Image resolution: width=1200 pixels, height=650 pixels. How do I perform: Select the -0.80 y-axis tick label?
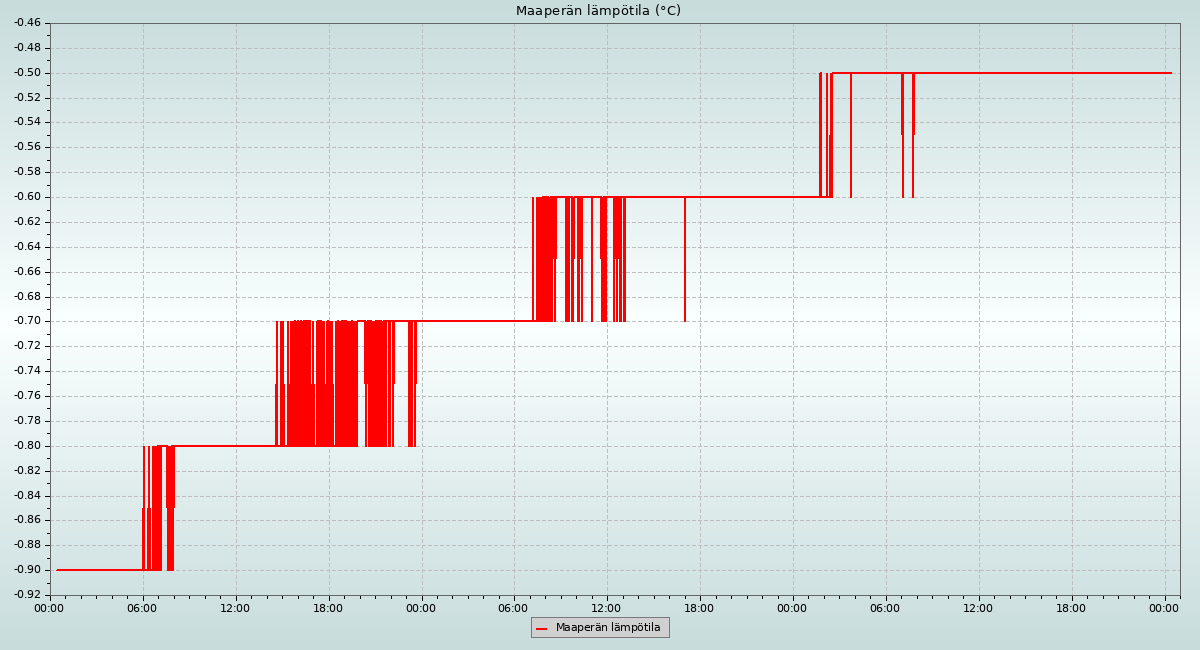27,446
